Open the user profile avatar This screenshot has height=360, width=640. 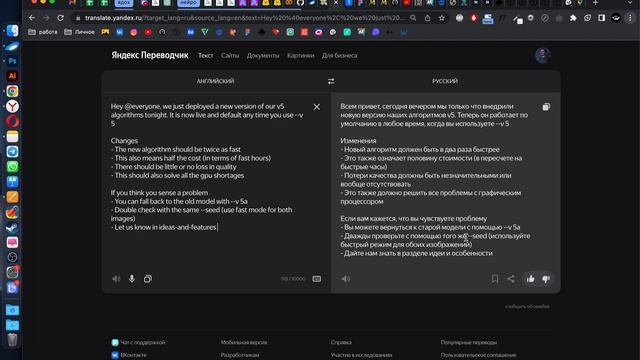tap(542, 56)
